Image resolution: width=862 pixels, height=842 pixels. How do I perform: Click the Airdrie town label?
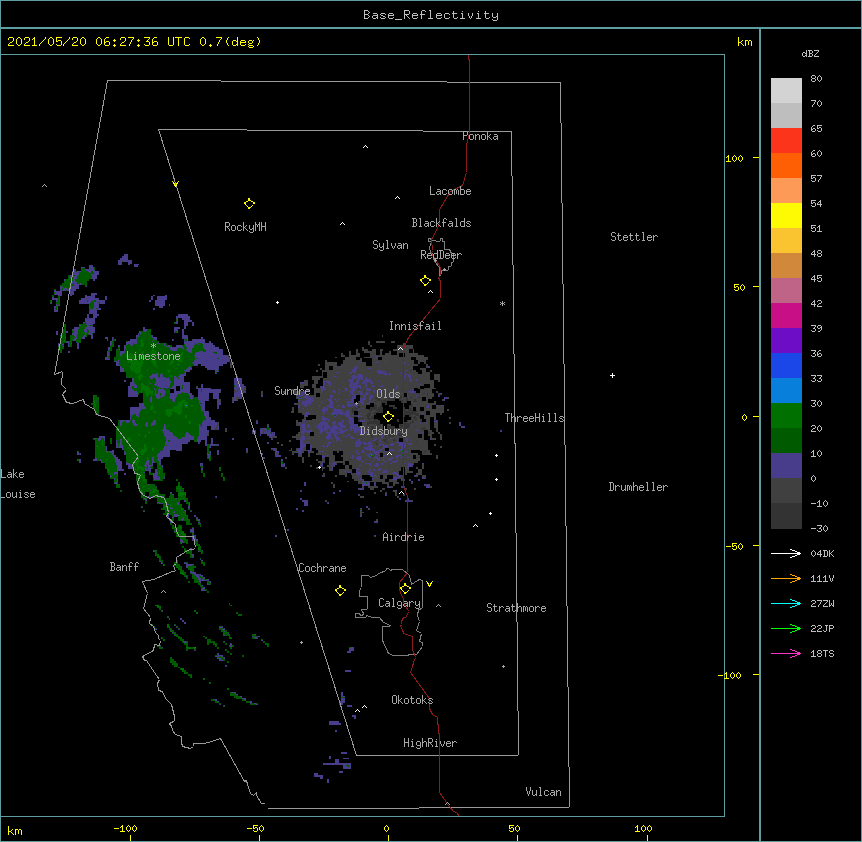[404, 537]
